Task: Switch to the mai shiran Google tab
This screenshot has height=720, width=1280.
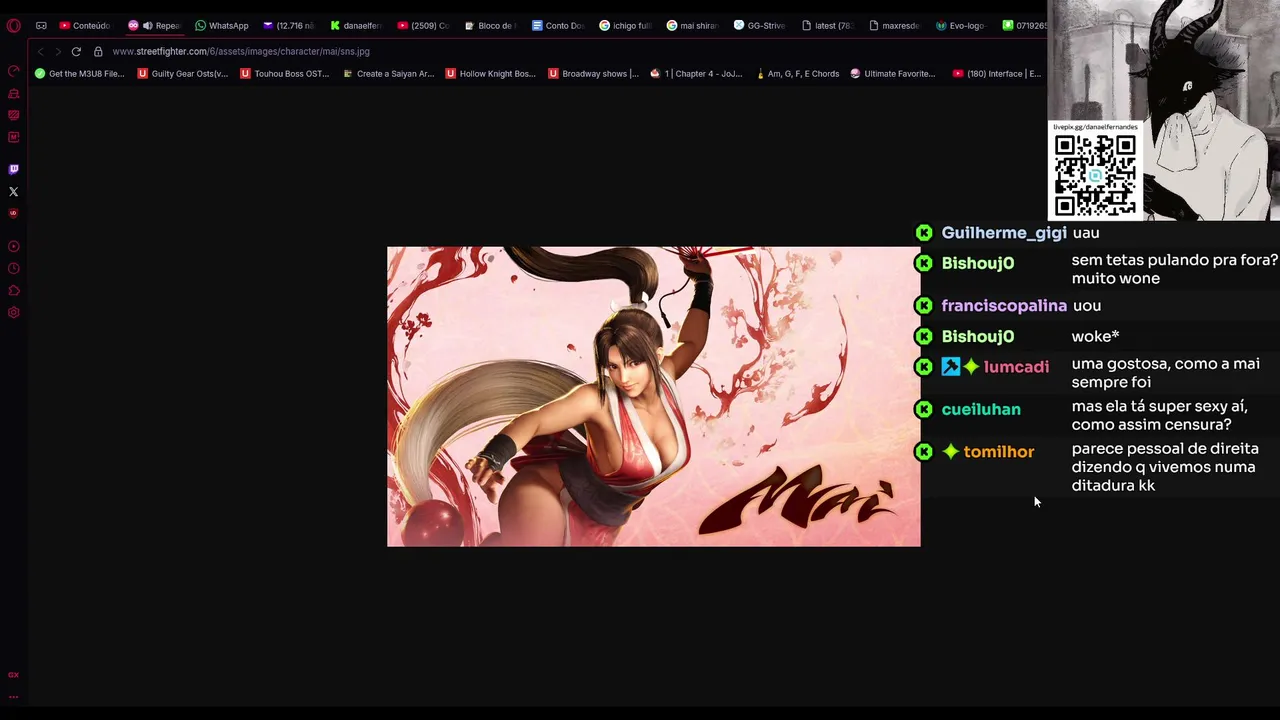Action: (x=693, y=26)
